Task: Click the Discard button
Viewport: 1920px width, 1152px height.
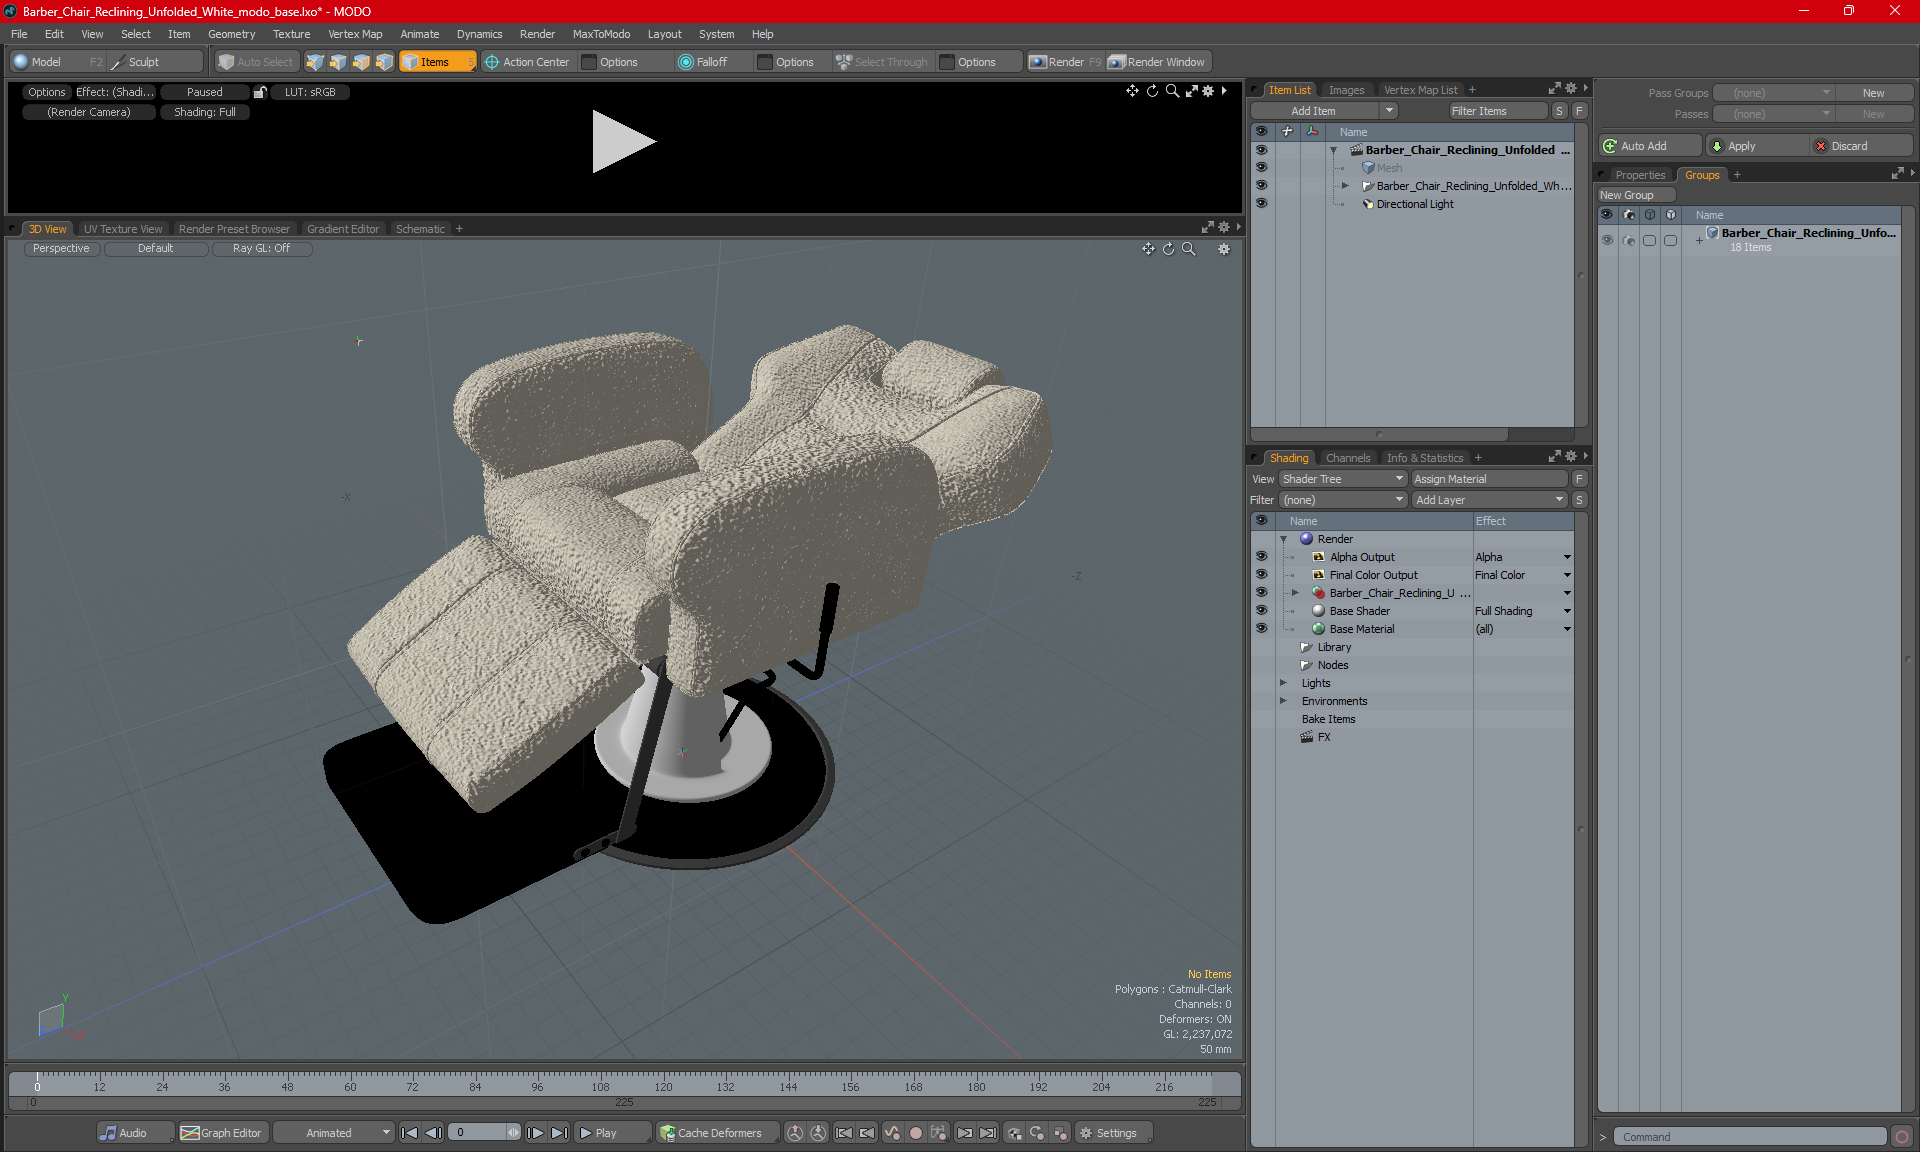Action: [1862, 146]
